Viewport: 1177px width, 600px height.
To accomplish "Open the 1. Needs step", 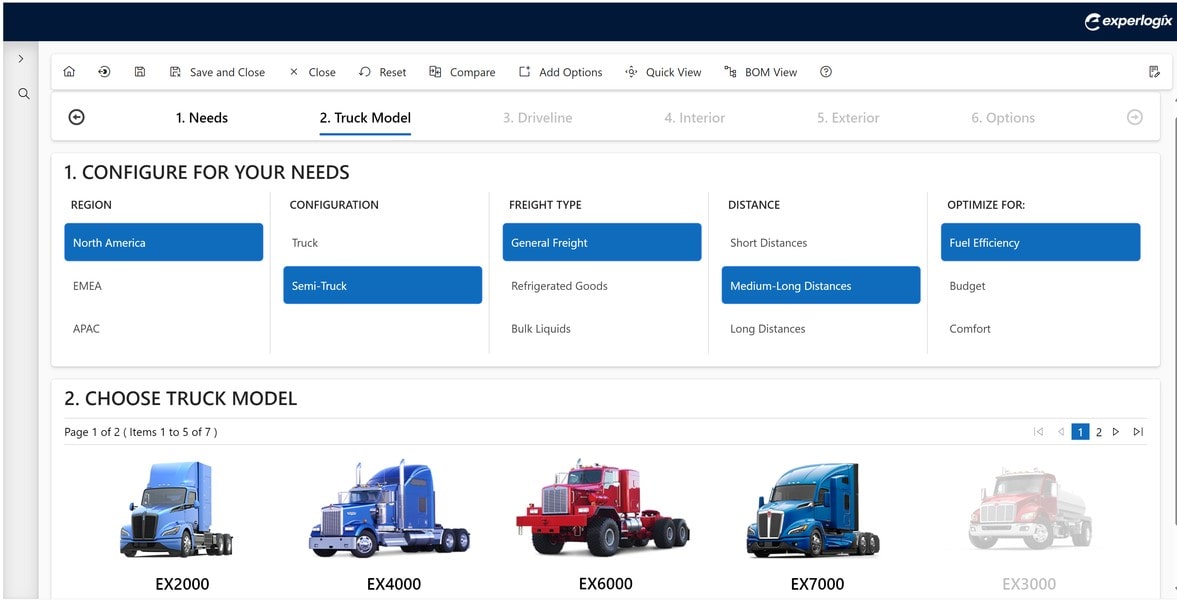I will pos(202,117).
